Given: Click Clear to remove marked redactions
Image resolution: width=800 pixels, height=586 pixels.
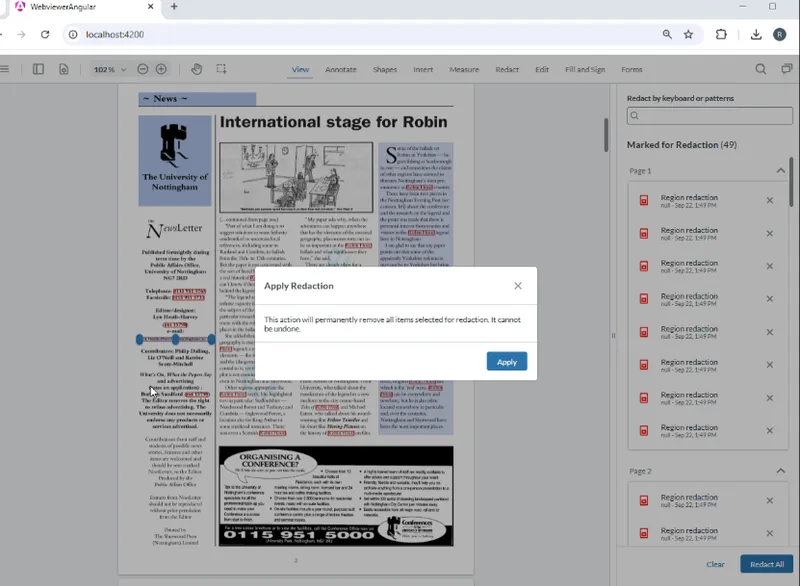Looking at the screenshot, I should (x=715, y=564).
